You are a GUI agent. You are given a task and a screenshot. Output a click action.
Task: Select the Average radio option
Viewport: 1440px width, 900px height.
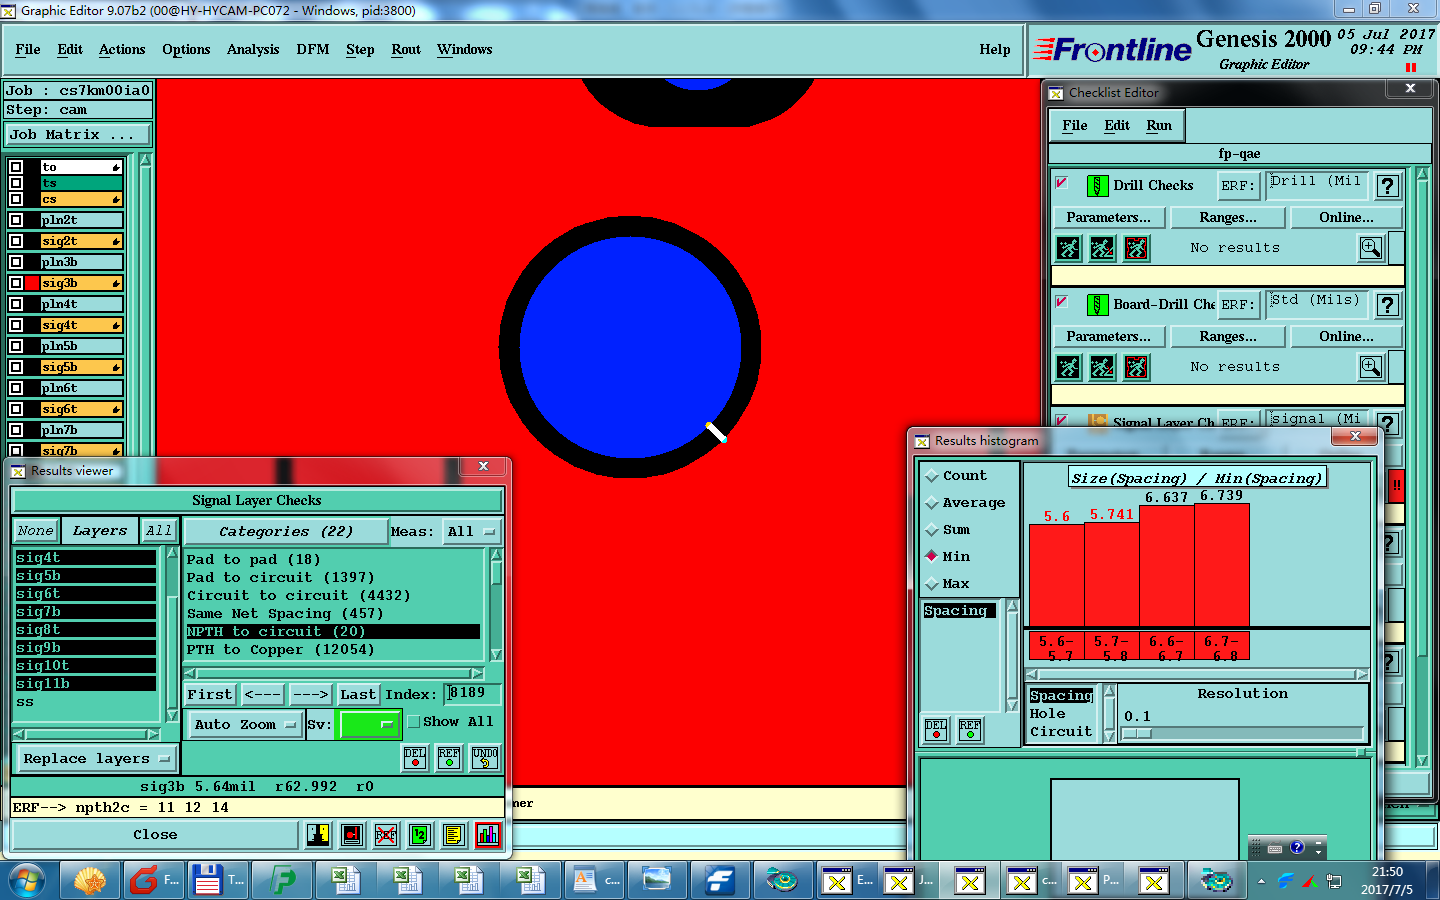click(x=932, y=503)
